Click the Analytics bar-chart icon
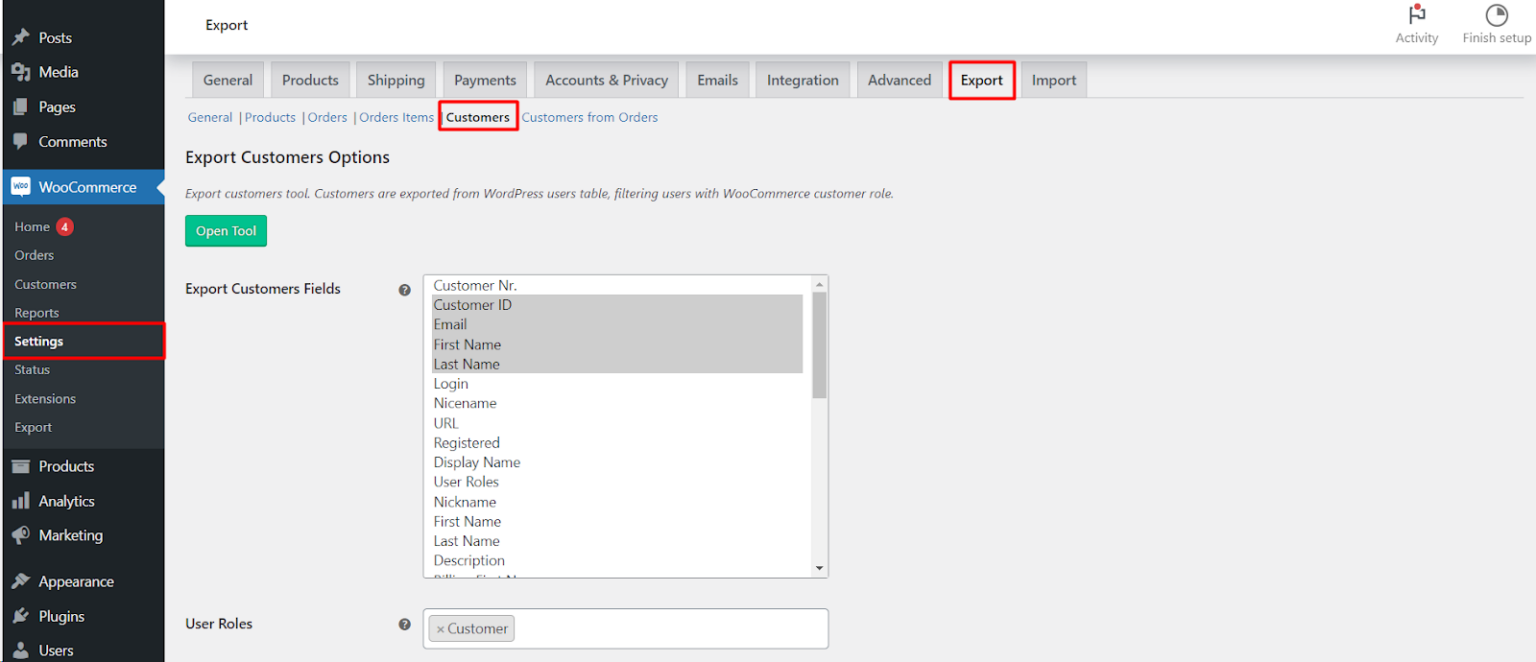The height and width of the screenshot is (662, 1536). (20, 500)
